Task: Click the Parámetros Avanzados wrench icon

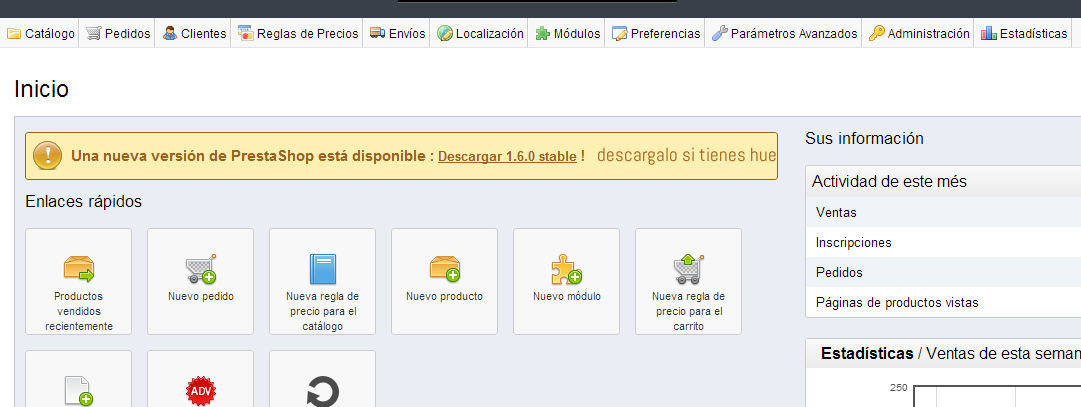Action: pyautogui.click(x=719, y=33)
